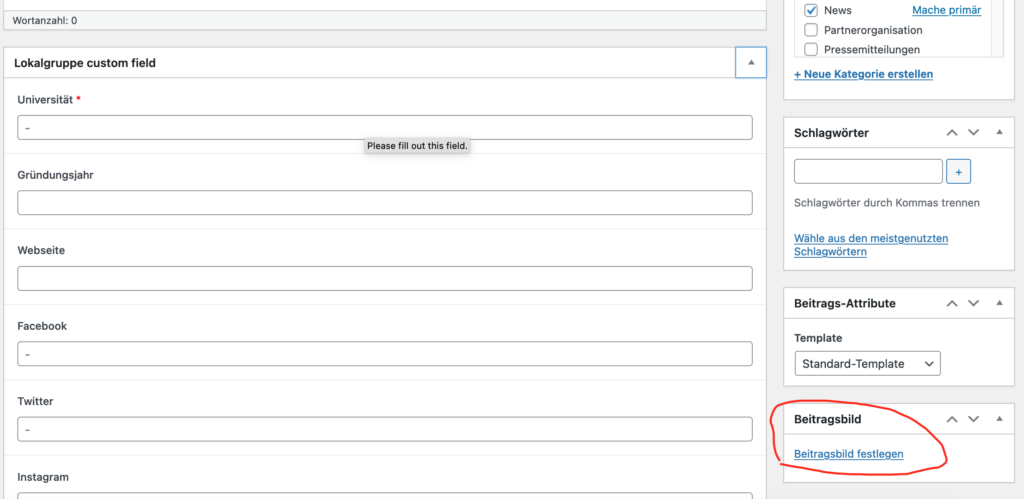
Task: Move Beitrags-Attribute panel down
Action: (x=973, y=303)
